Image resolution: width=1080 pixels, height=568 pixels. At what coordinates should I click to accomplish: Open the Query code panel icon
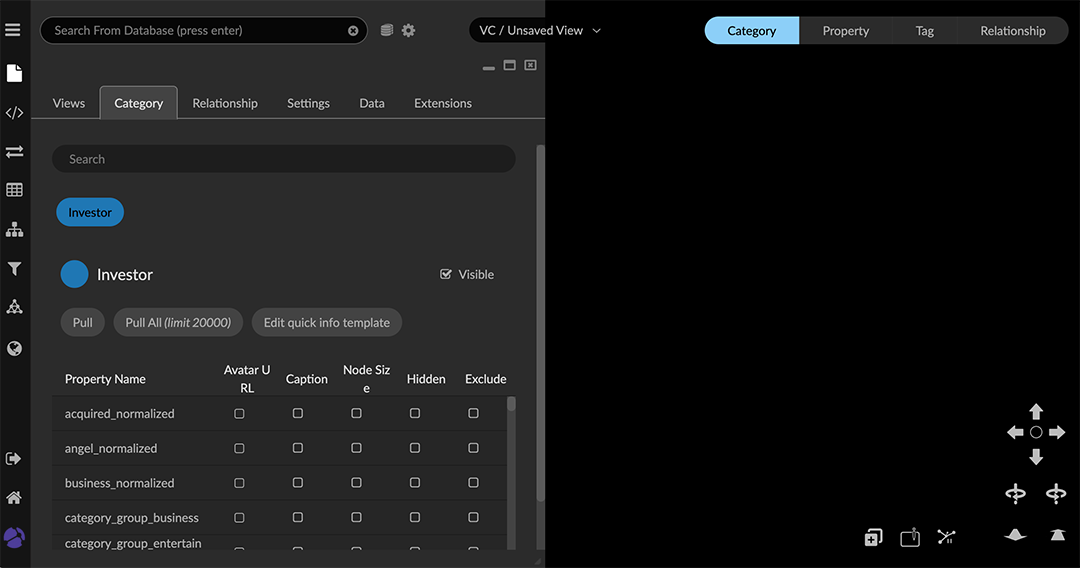[x=14, y=113]
